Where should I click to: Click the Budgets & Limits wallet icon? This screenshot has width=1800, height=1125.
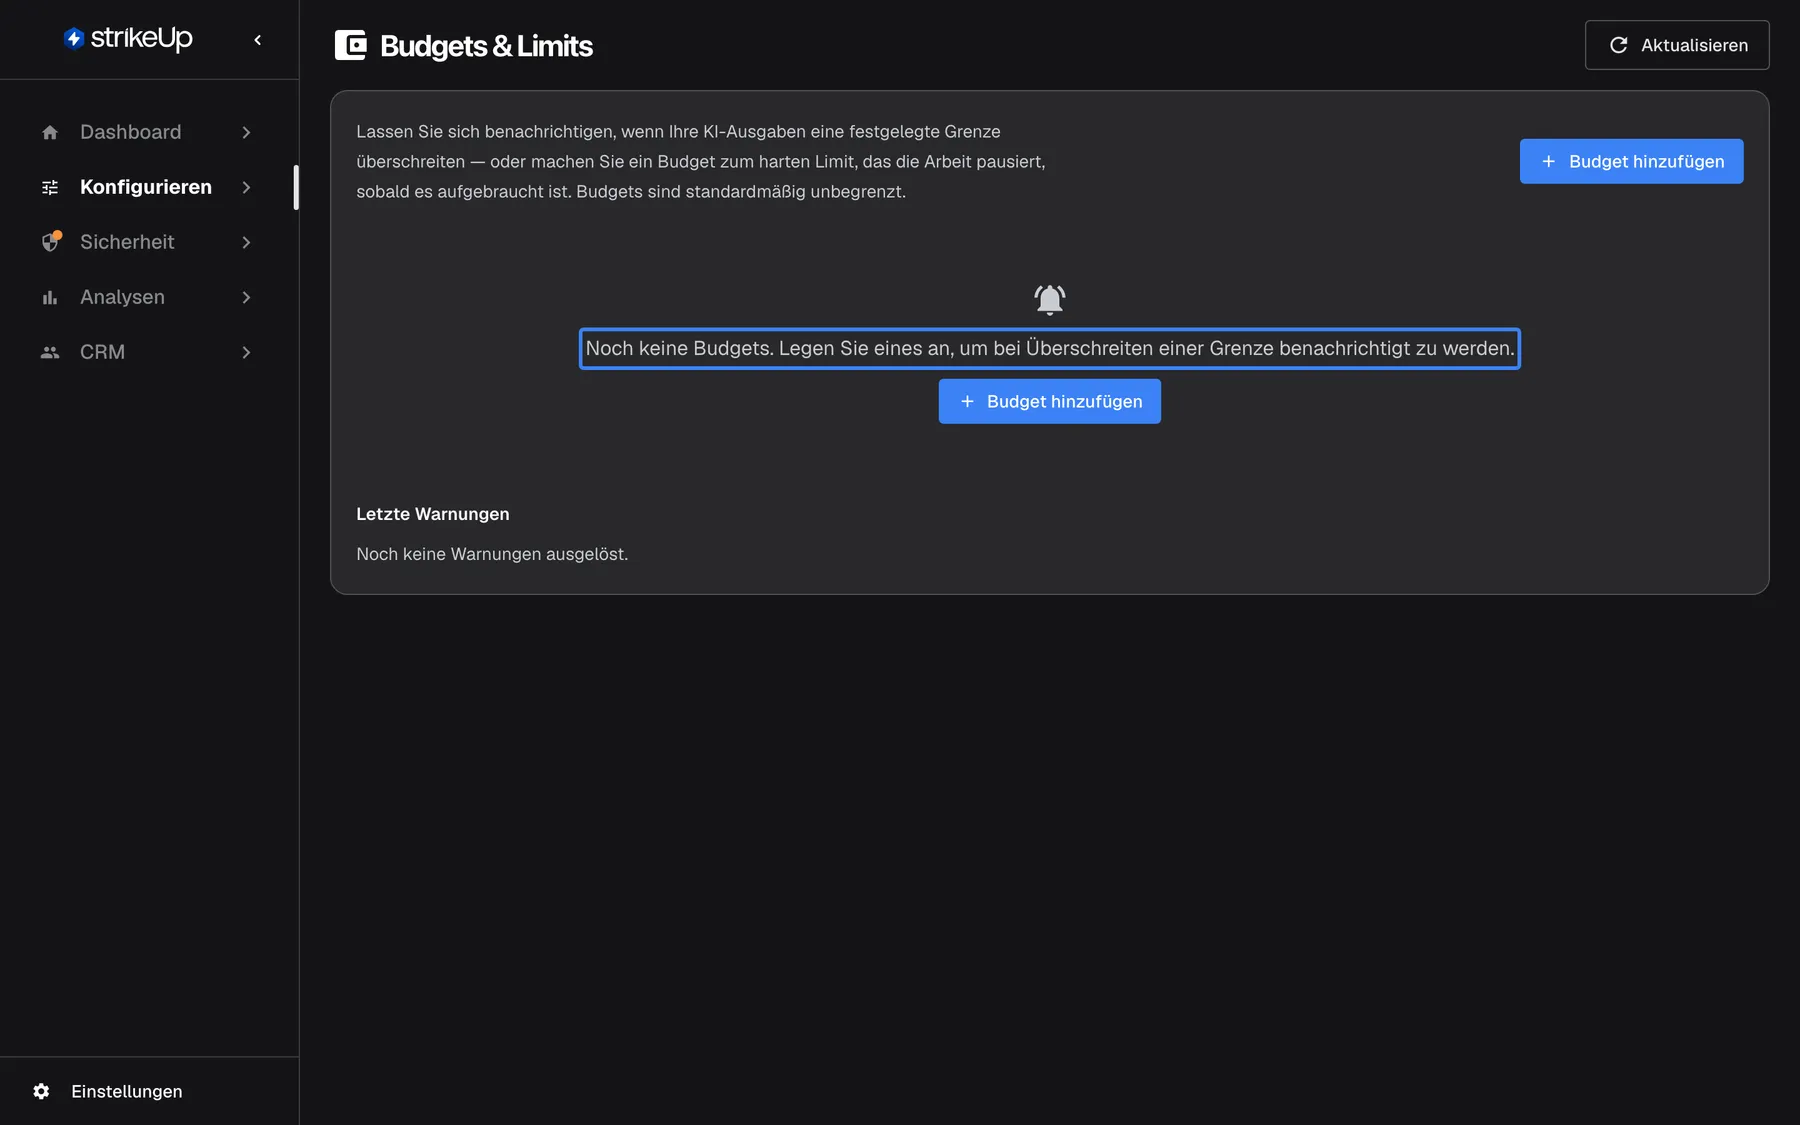tap(350, 45)
